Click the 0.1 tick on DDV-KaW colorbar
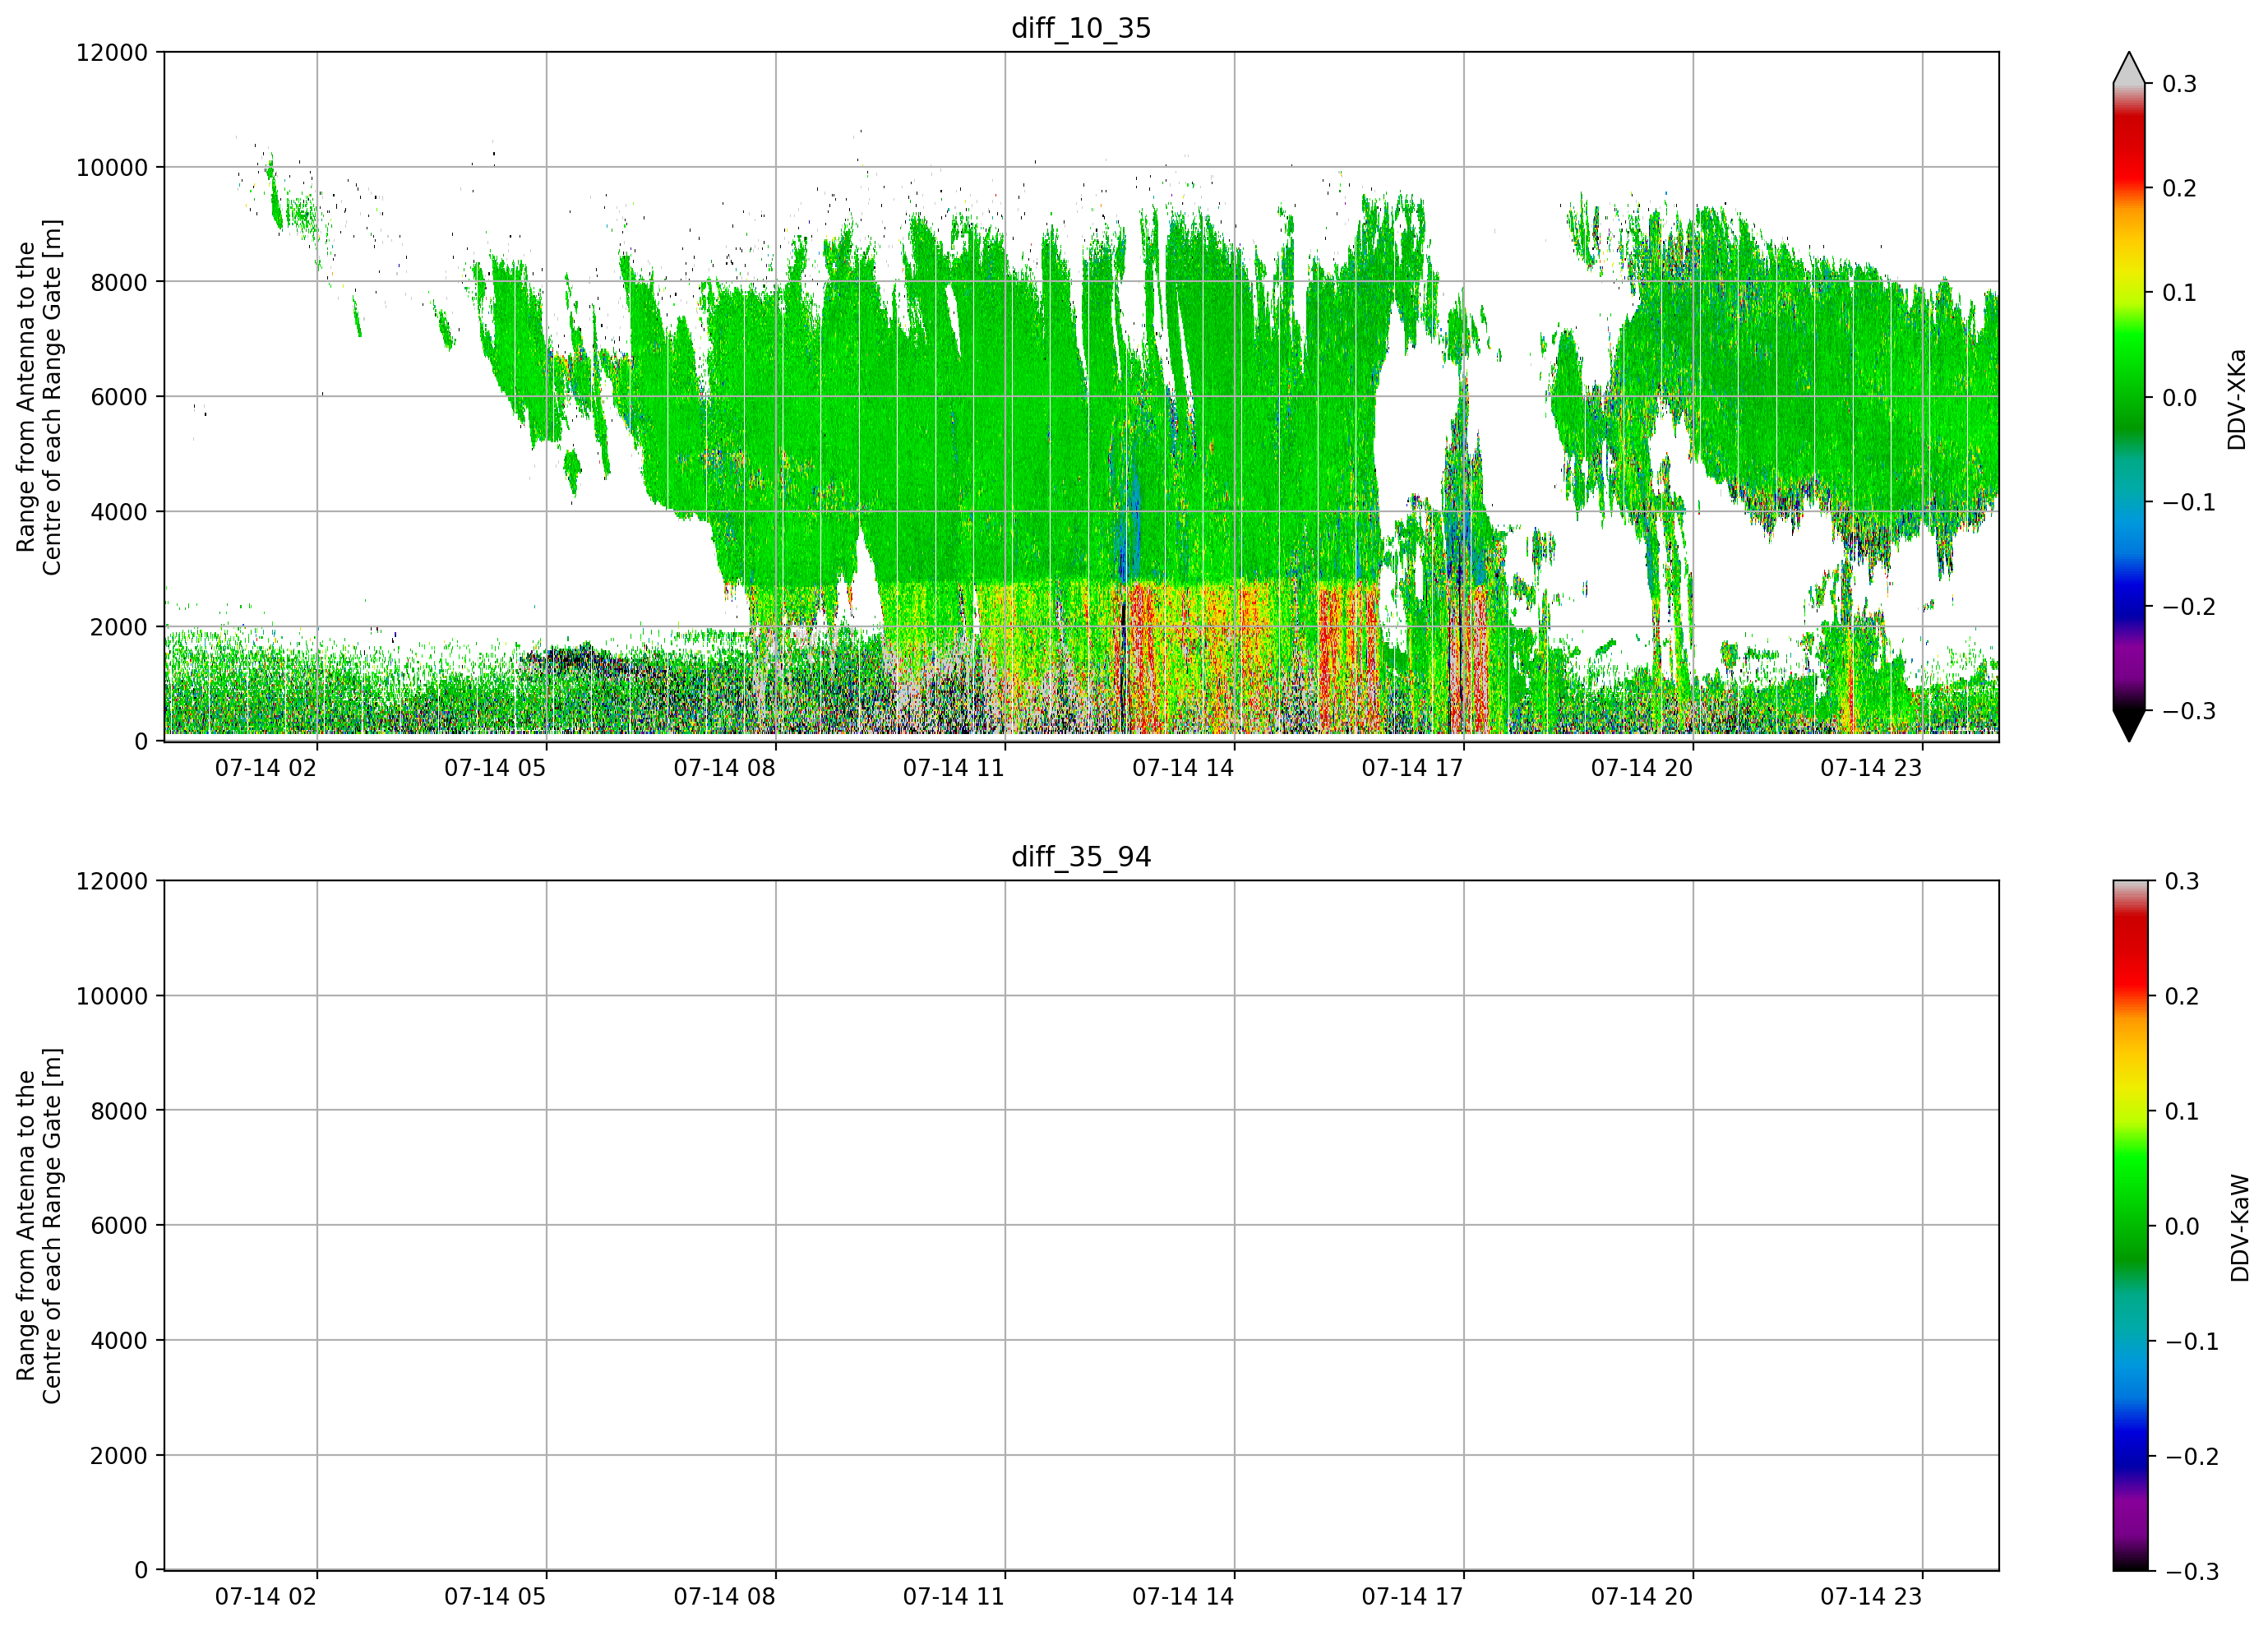This screenshot has width=2268, height=1626. tap(2181, 1112)
